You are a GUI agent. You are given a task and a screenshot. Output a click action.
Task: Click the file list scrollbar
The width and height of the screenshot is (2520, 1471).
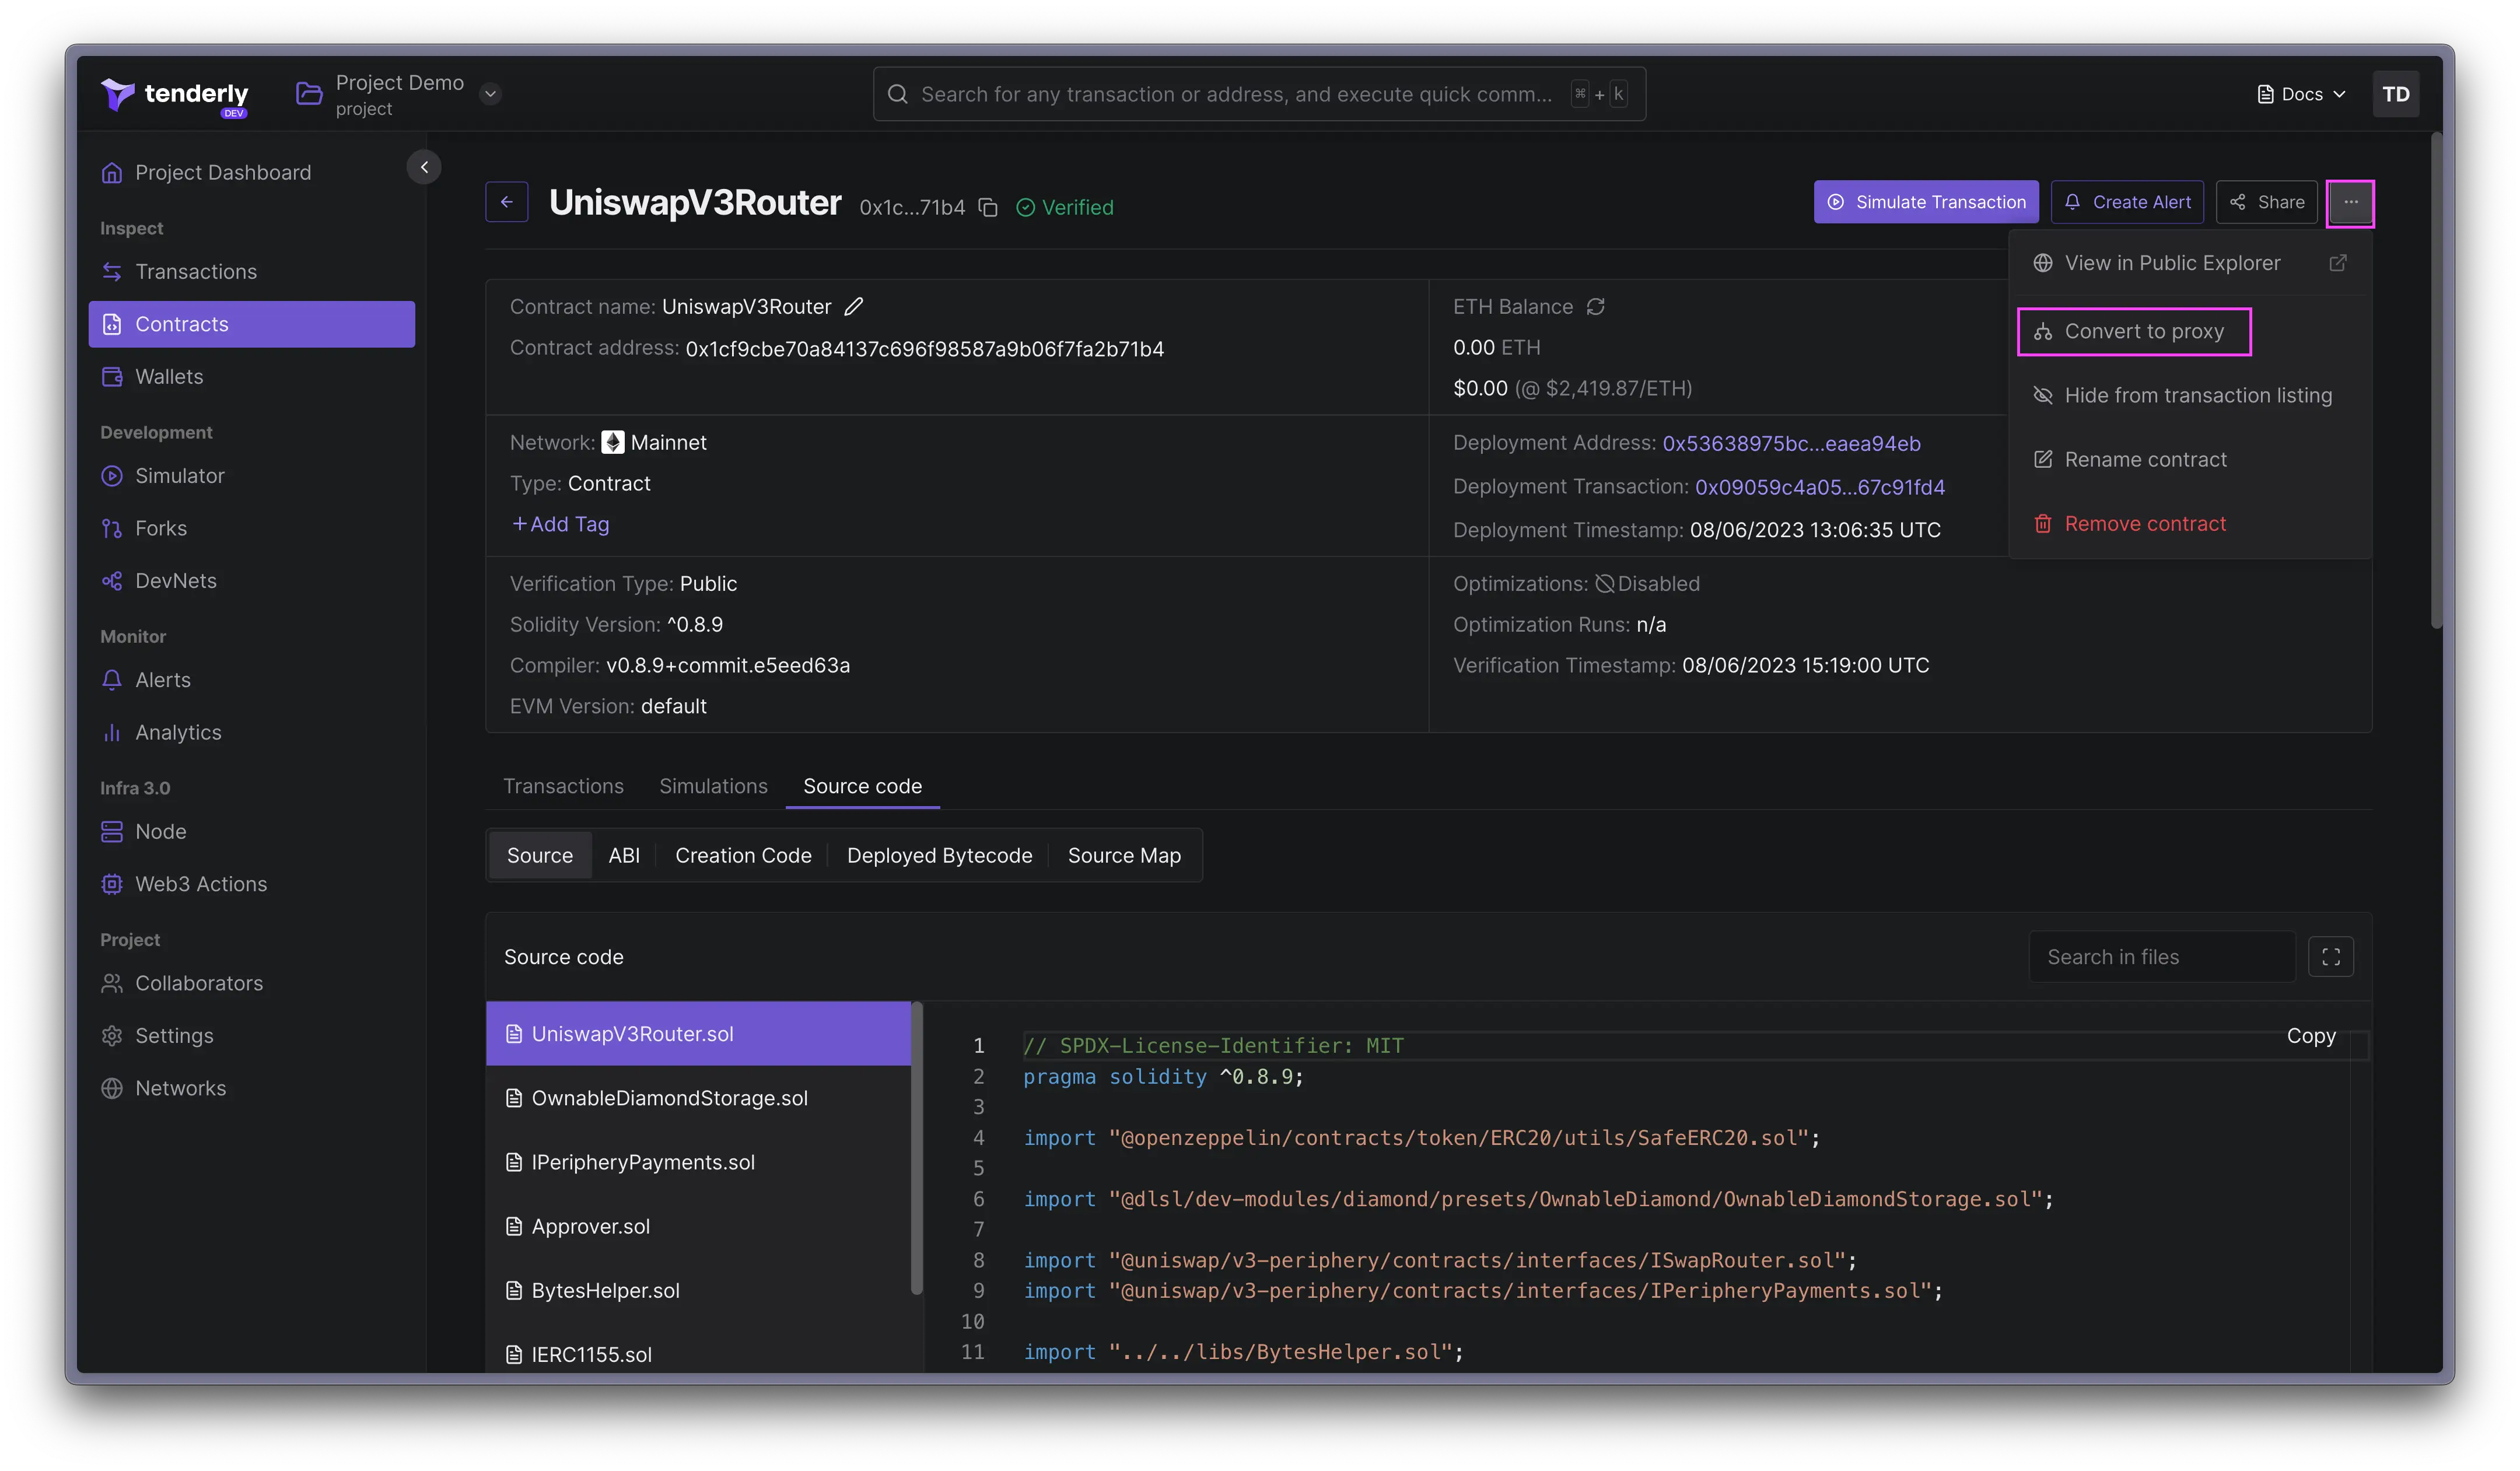(916, 1148)
